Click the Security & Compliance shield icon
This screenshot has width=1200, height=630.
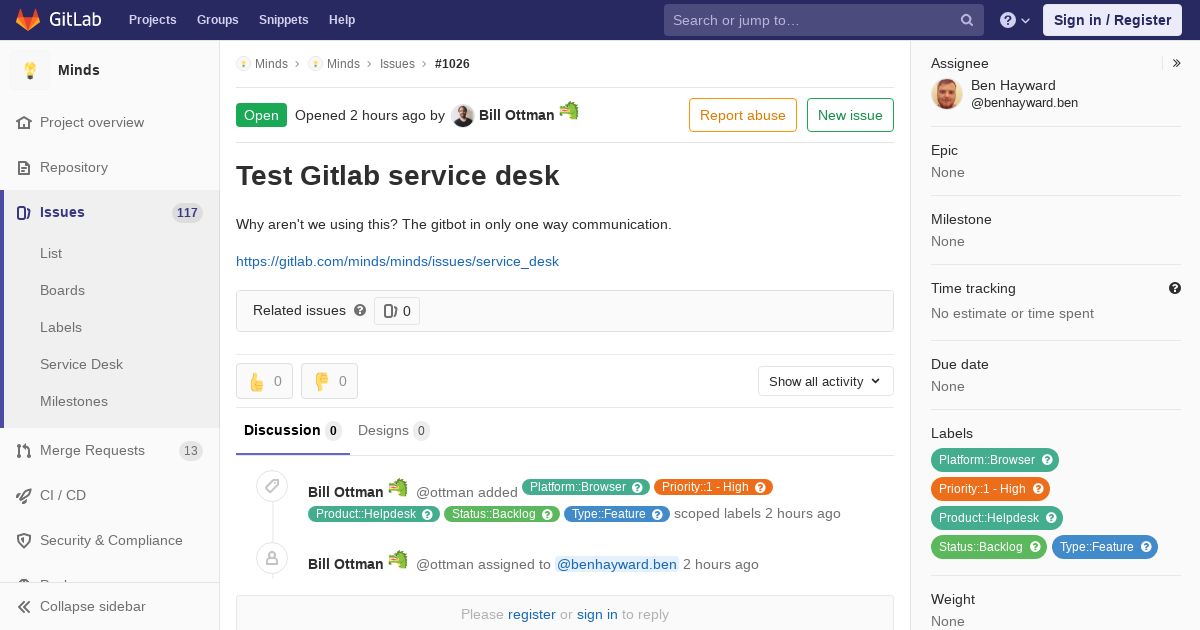[x=24, y=541]
